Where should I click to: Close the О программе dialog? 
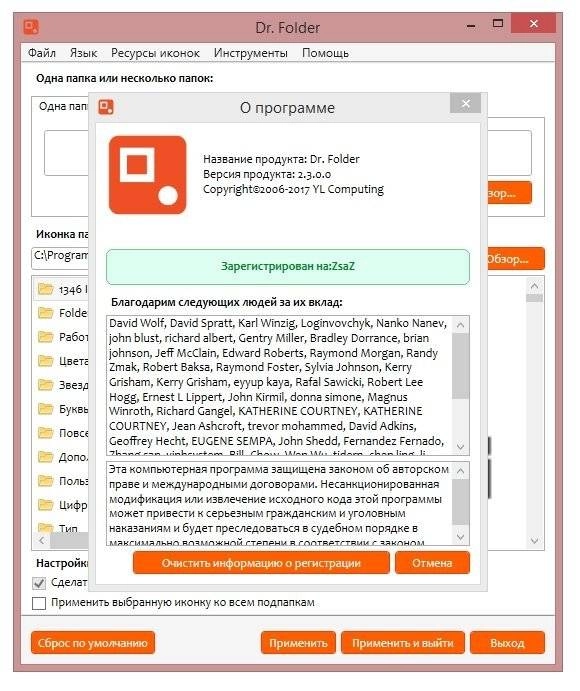coord(465,104)
